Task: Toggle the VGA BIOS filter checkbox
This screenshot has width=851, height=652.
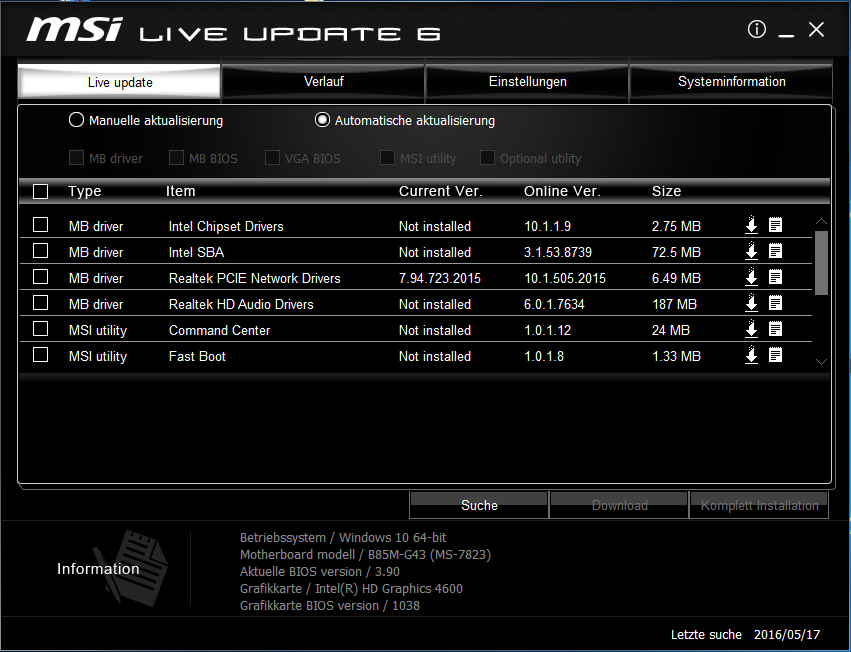Action: [x=272, y=158]
